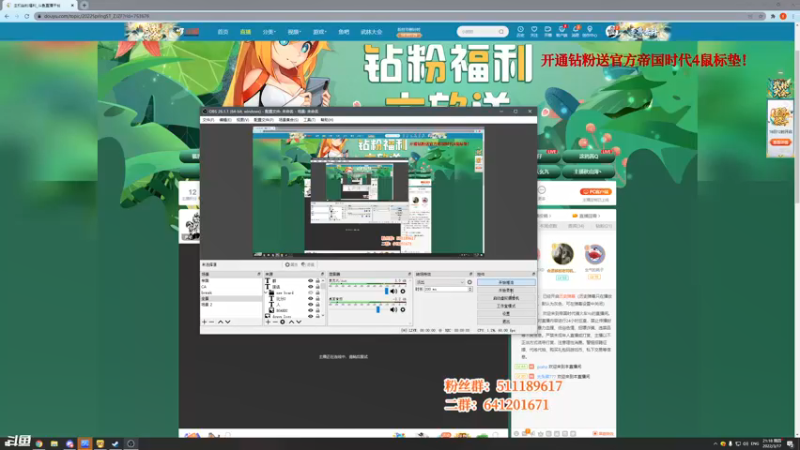Toggle visibility eye of the aoe board group

click(x=310, y=293)
